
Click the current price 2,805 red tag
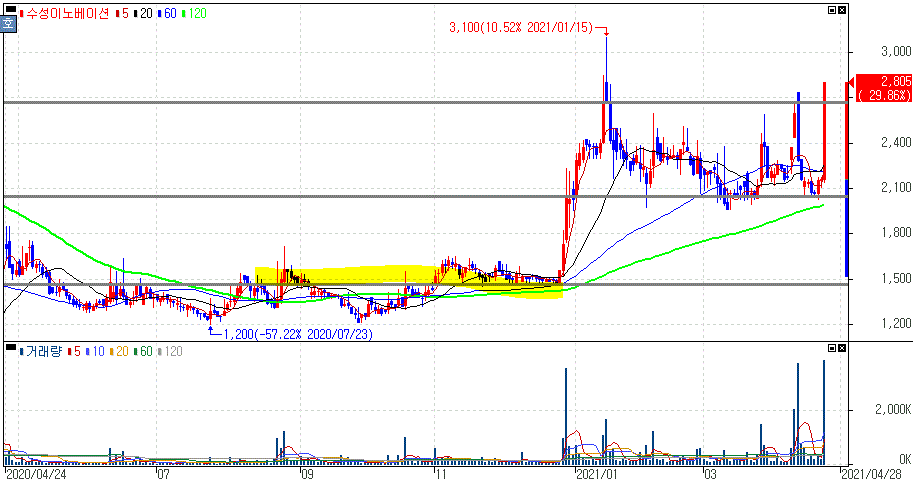(883, 88)
